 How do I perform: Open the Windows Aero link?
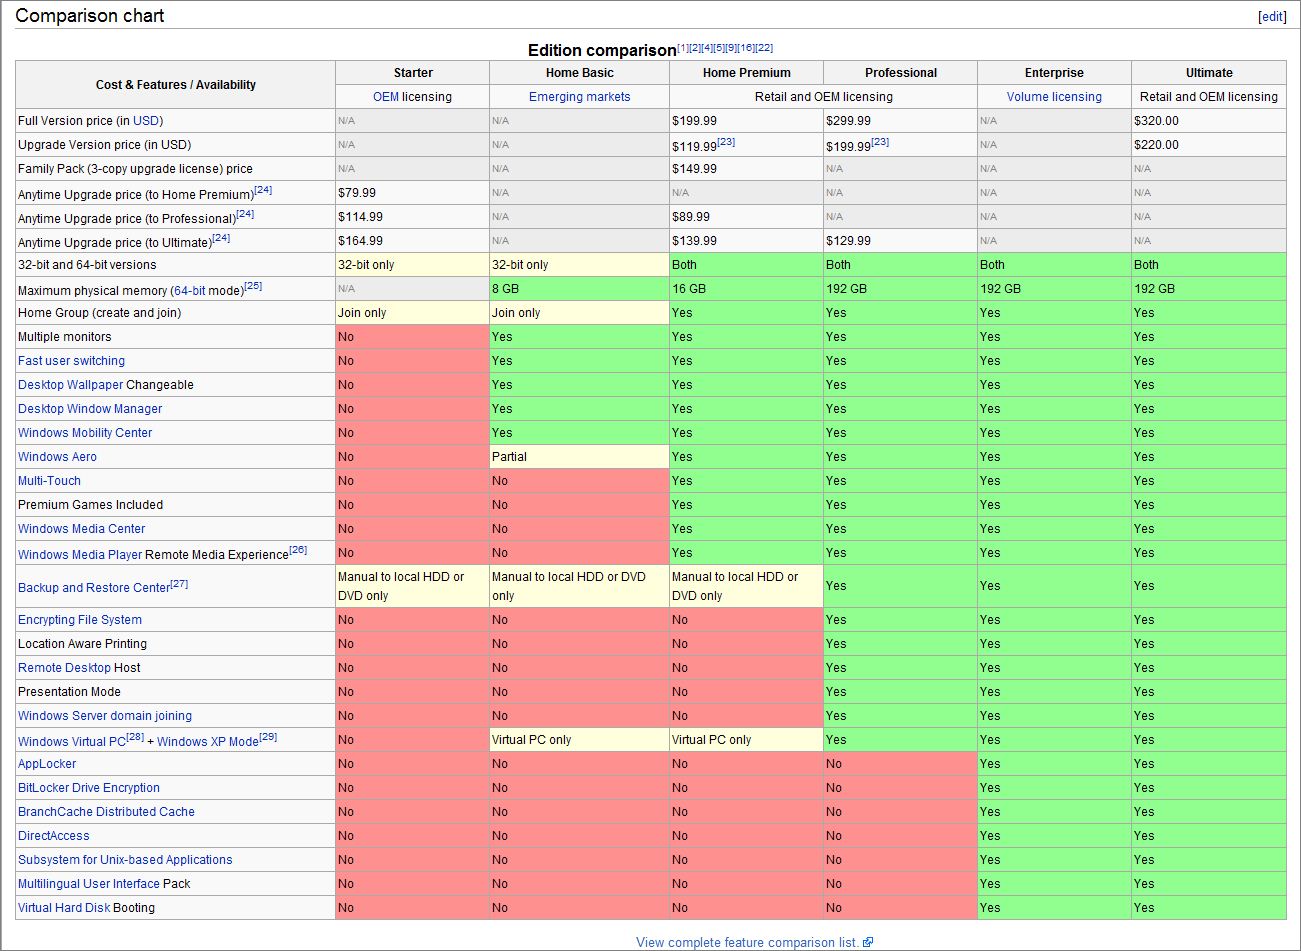pyautogui.click(x=57, y=457)
